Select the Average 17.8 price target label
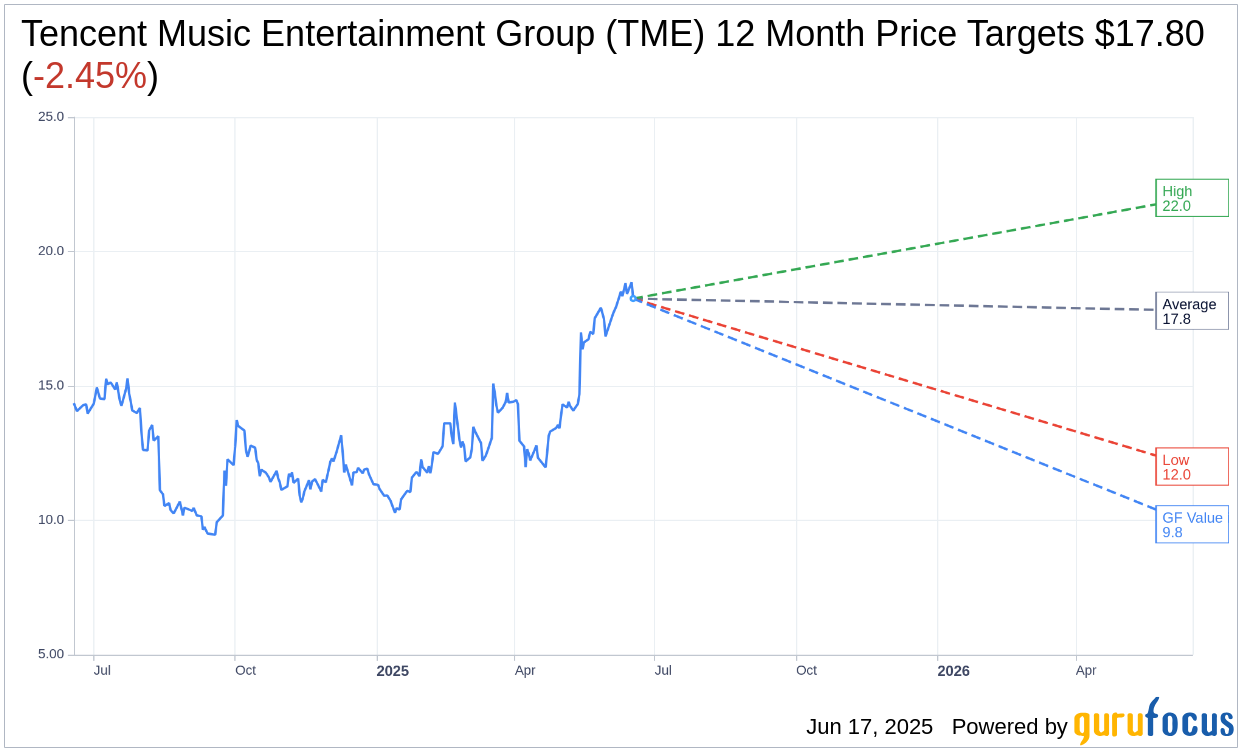Screen dimensions: 1242x752 [x=1192, y=311]
